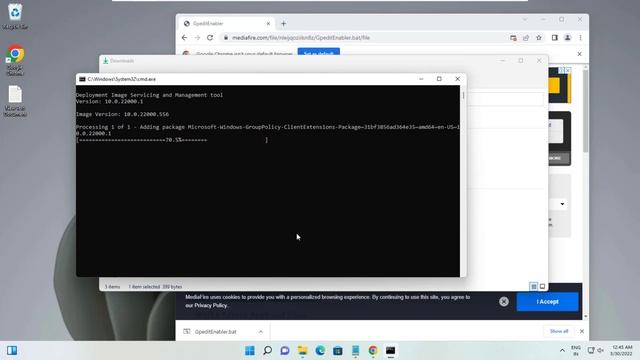Screen dimensions: 640x360
Task: Select the GpeditEnabler browser tab
Action: tap(227, 24)
